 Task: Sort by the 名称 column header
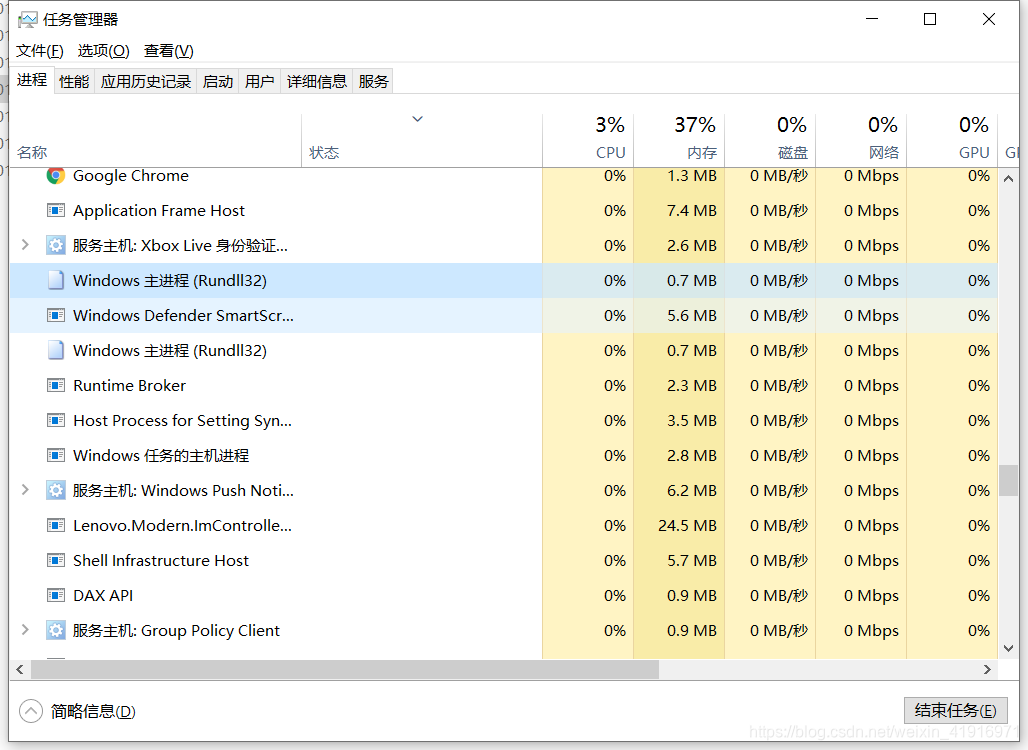[156, 140]
